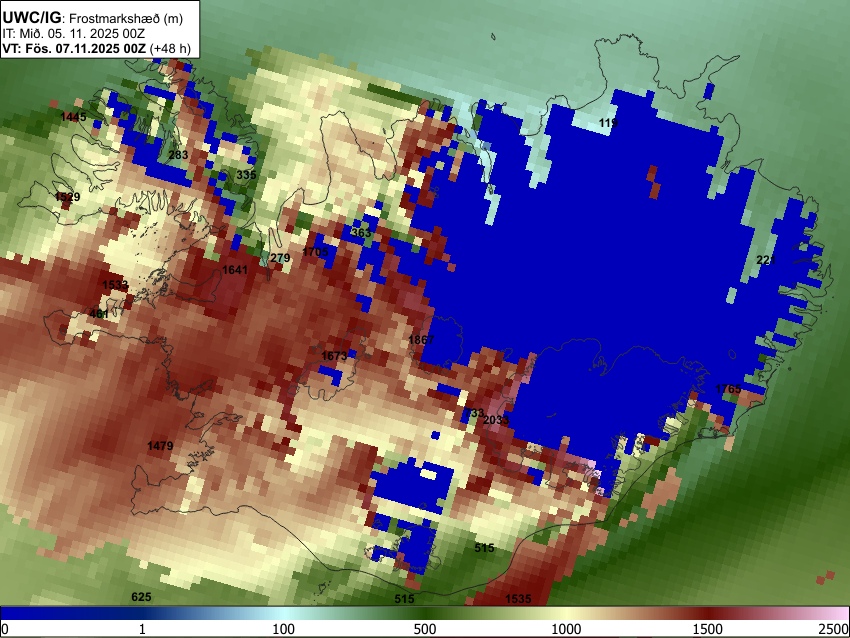This screenshot has width=850, height=638.
Task: Click the 733 map value
Action: pyautogui.click(x=474, y=413)
